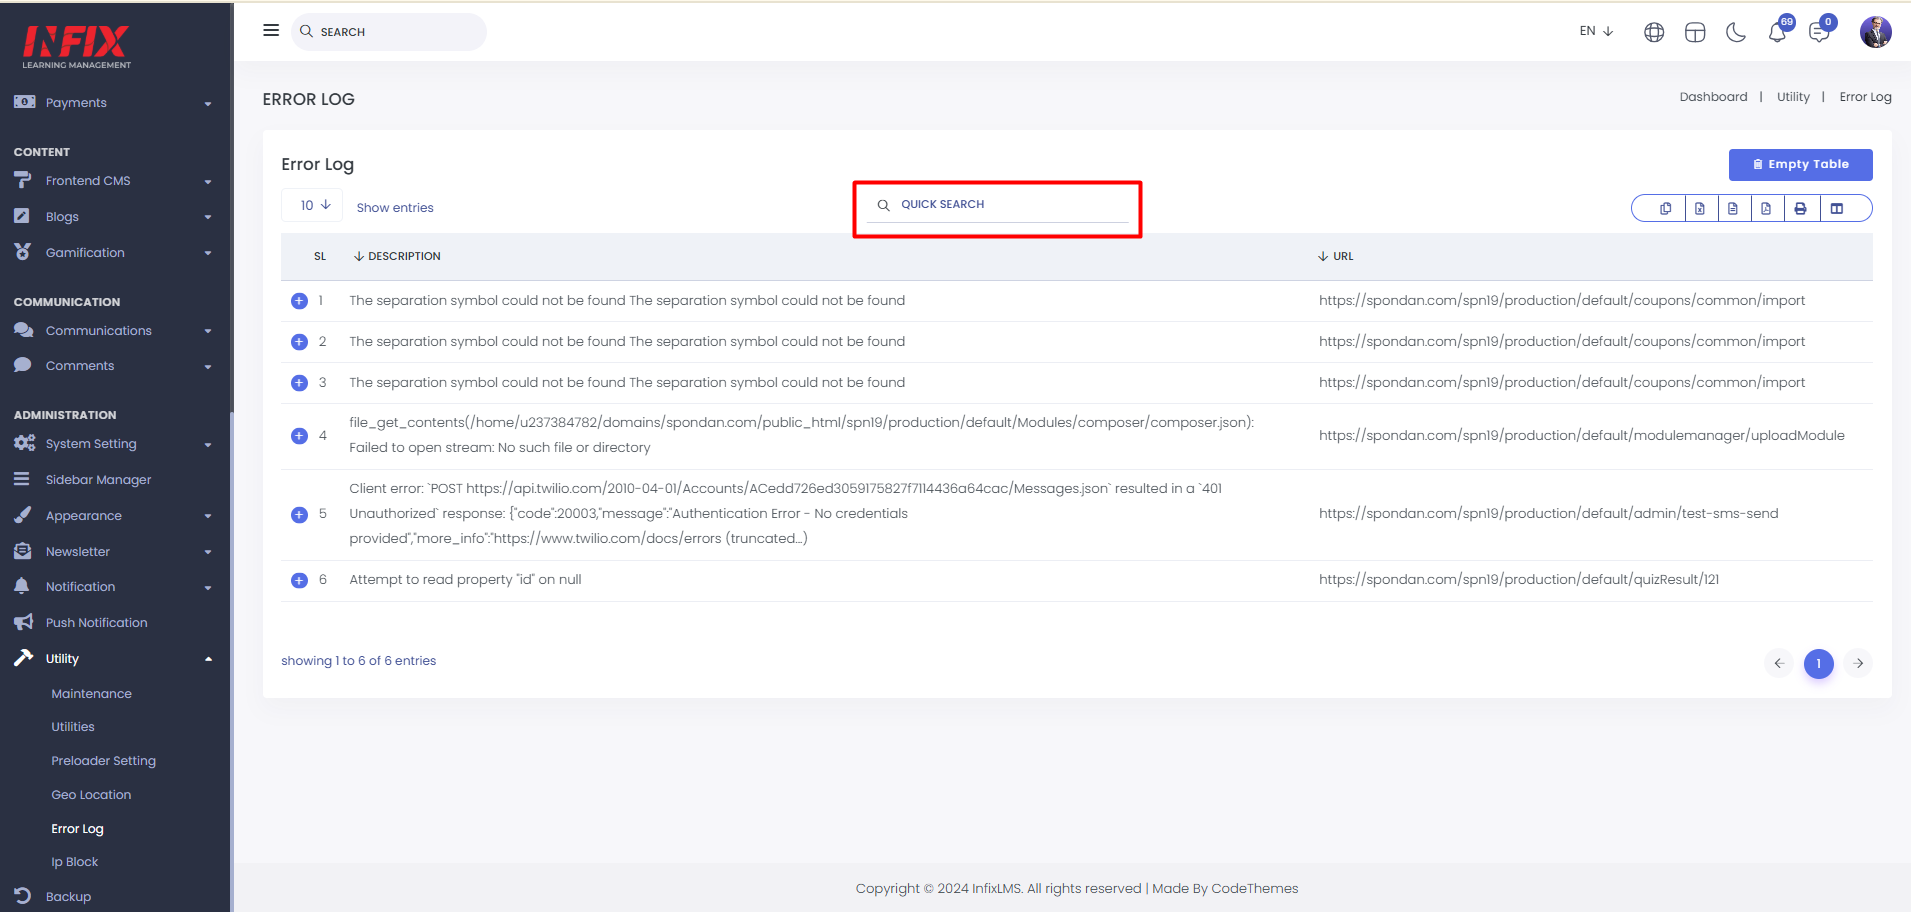1911x912 pixels.
Task: Click 'showing 1 to 6 of 6 entries' text
Action: tap(358, 661)
